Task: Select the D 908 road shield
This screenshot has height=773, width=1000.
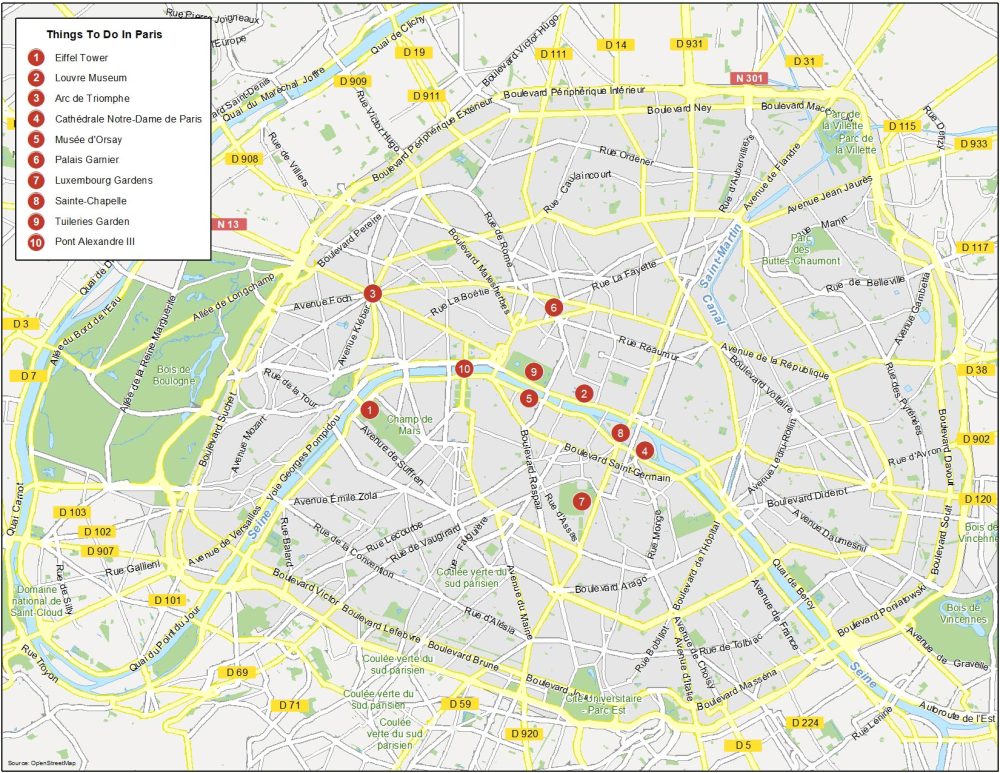Action: point(245,158)
